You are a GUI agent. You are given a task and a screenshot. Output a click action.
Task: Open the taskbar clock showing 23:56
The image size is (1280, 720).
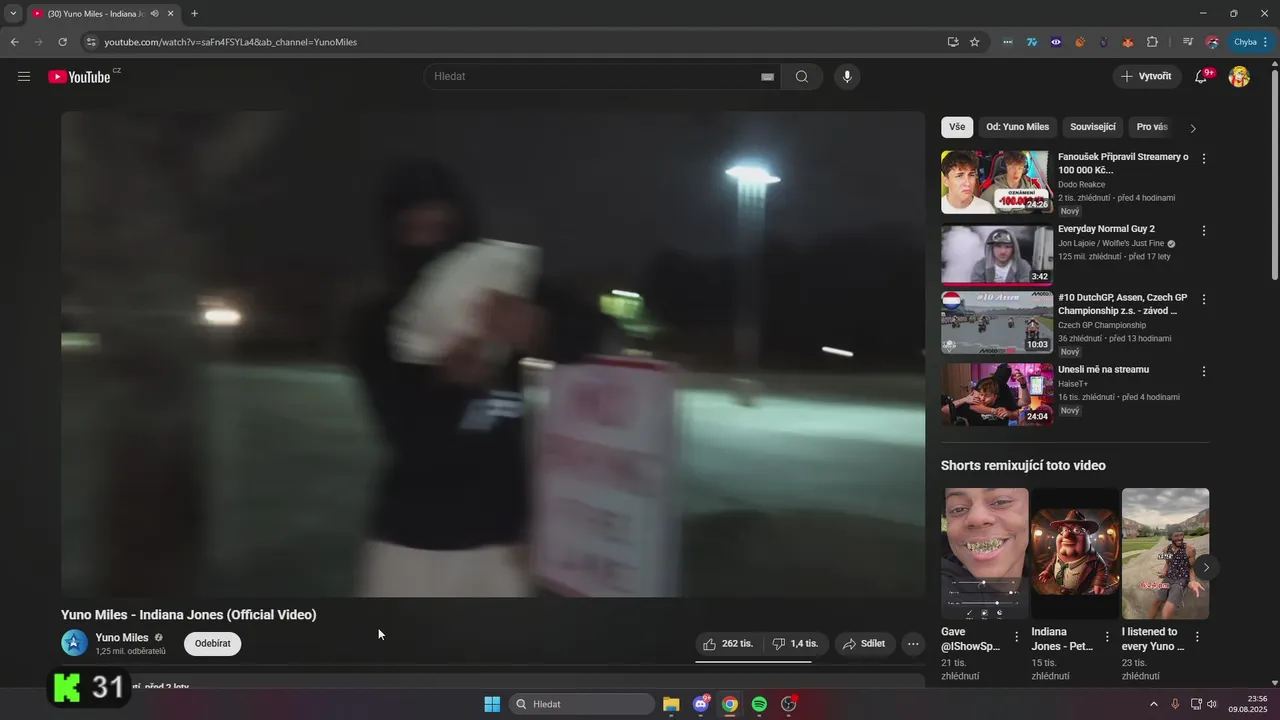[x=1248, y=704]
